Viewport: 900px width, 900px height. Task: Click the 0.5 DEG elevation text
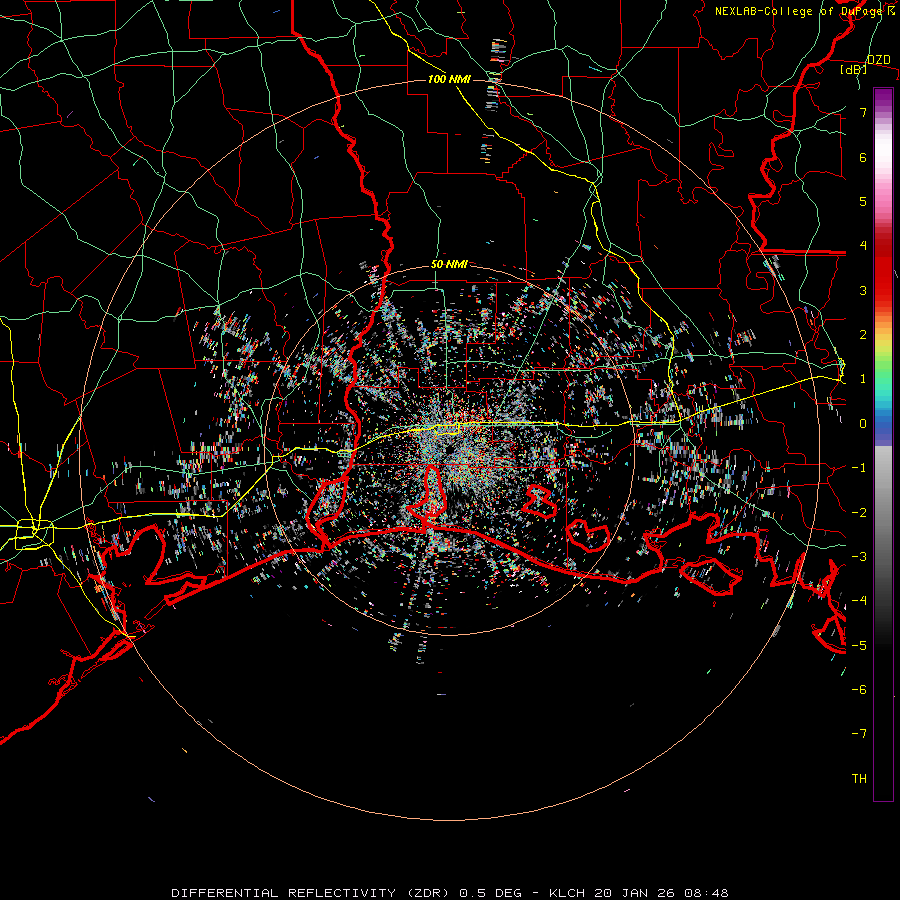pyautogui.click(x=491, y=893)
